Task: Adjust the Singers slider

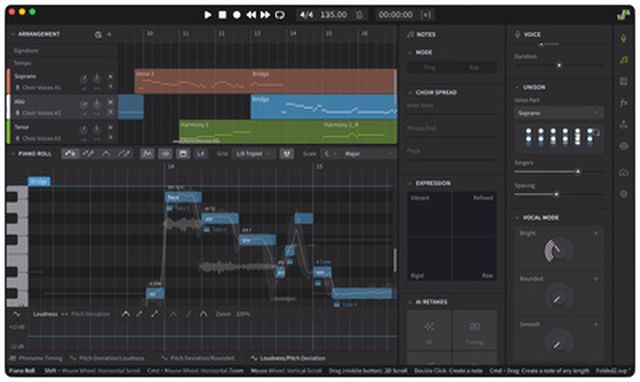Action: [x=578, y=172]
